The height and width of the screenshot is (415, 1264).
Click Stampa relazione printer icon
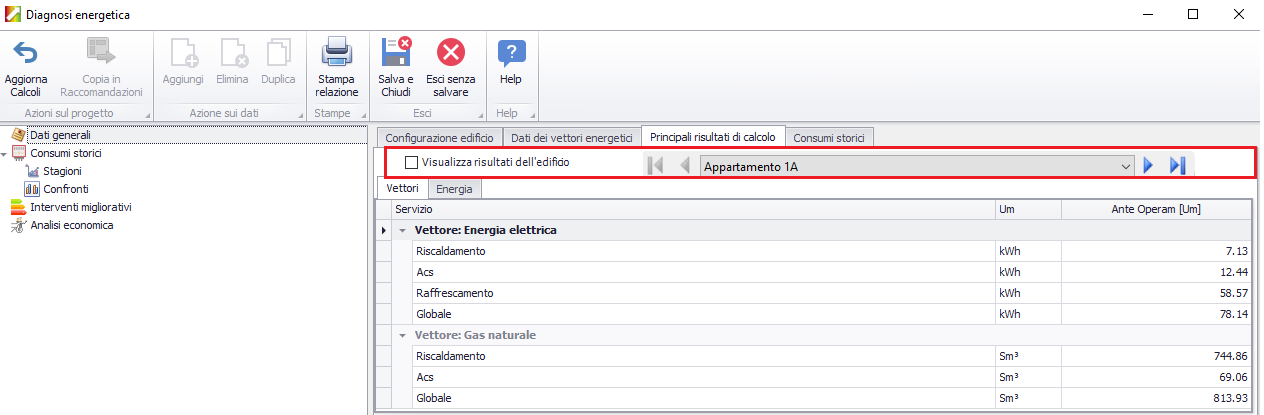[336, 52]
